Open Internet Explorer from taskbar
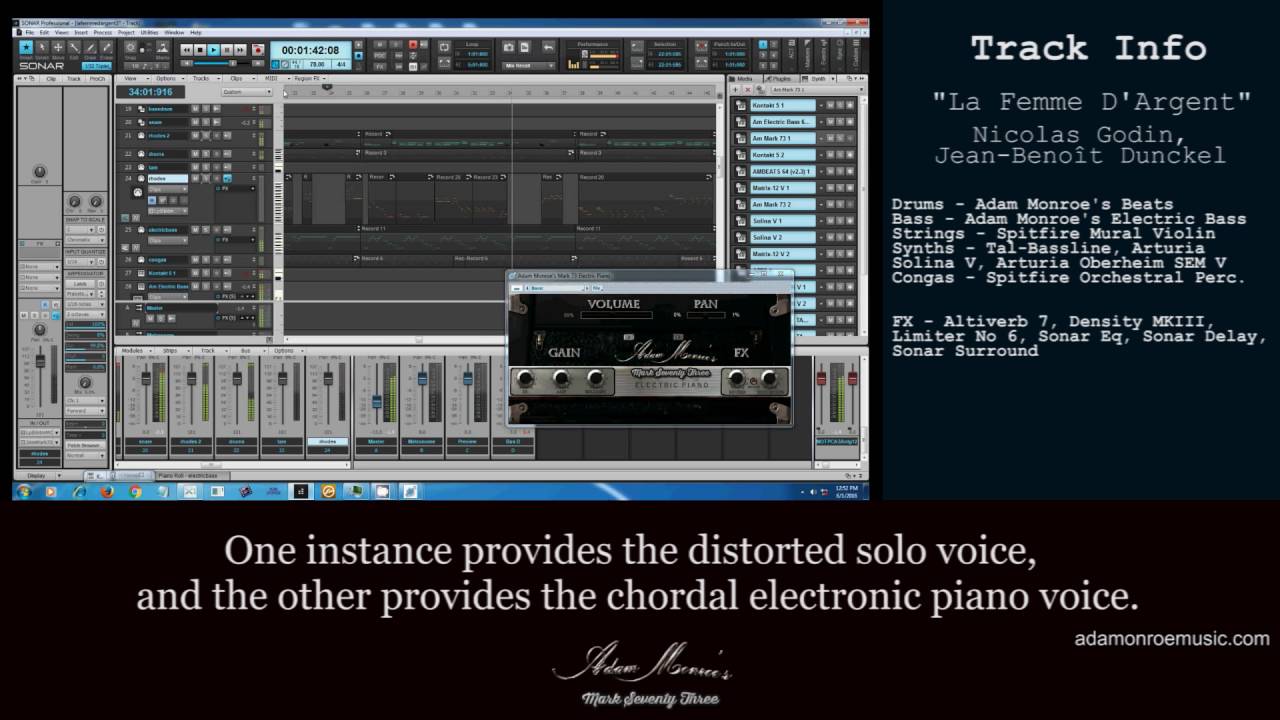 80,492
